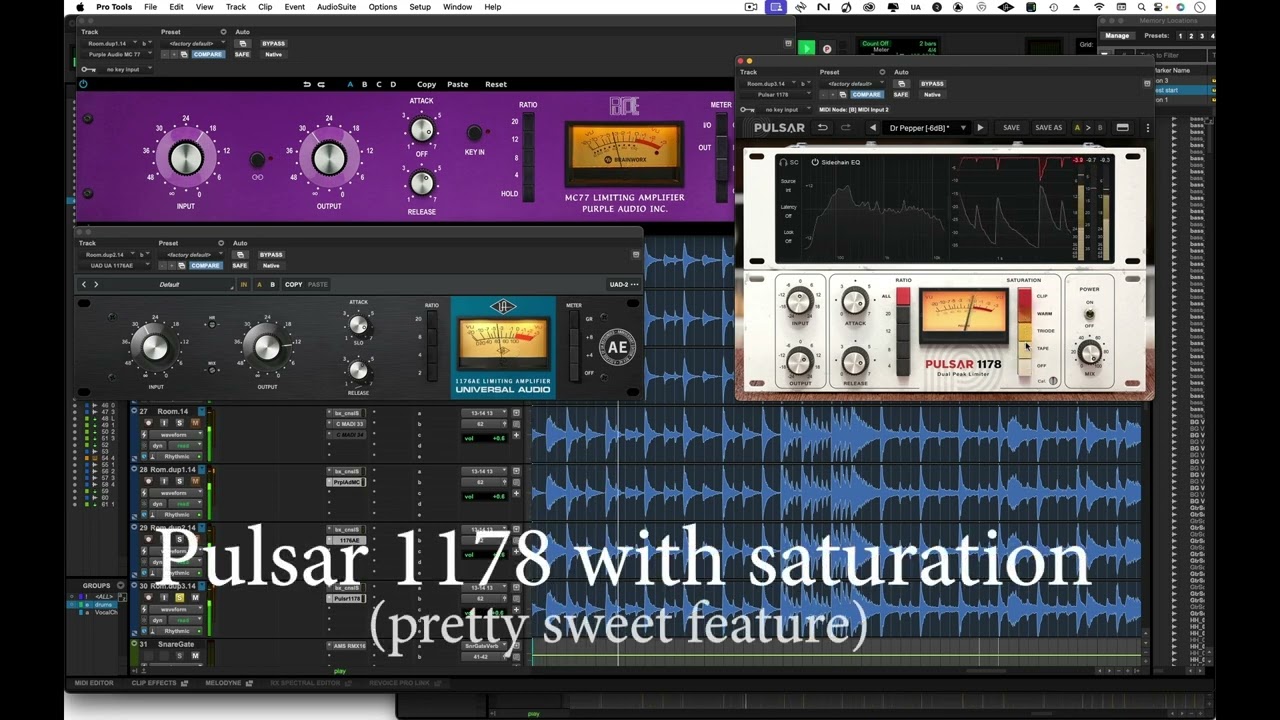Open the Event menu

[x=294, y=7]
